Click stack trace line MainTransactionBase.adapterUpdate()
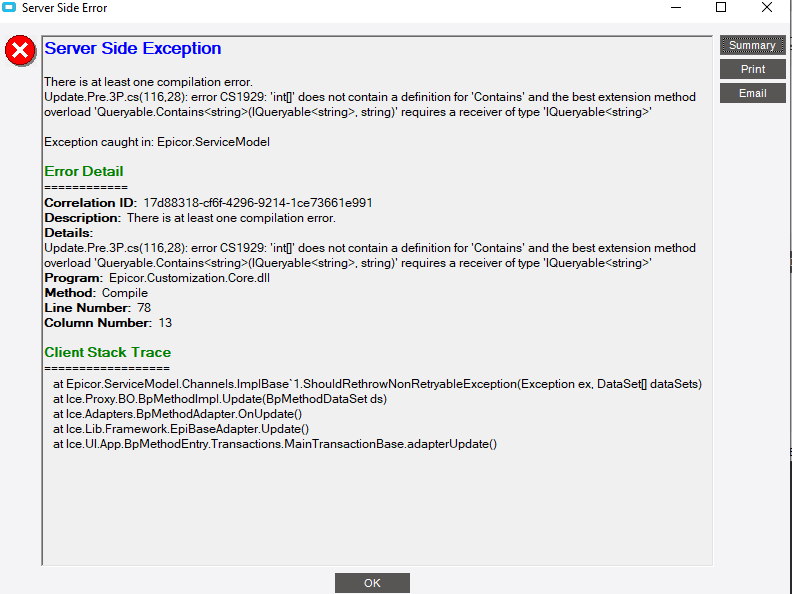 coord(275,444)
